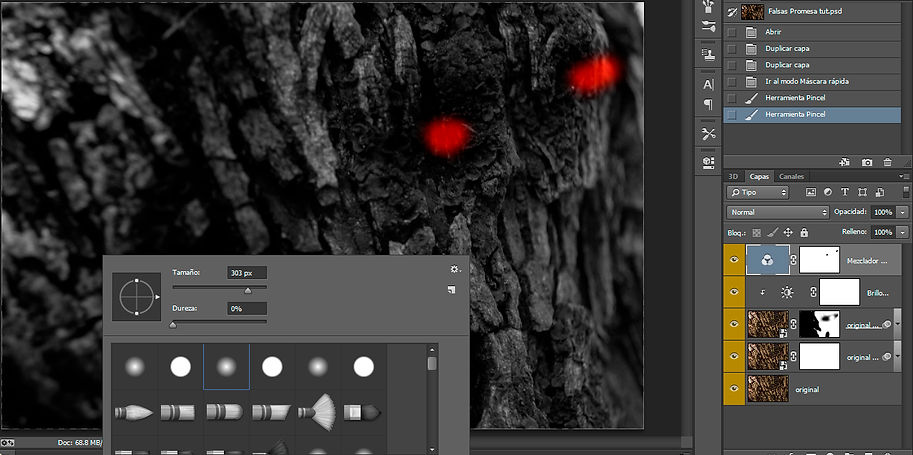This screenshot has height=455, width=913.
Task: Open the layer filter Tipo dropdown
Action: tap(758, 192)
